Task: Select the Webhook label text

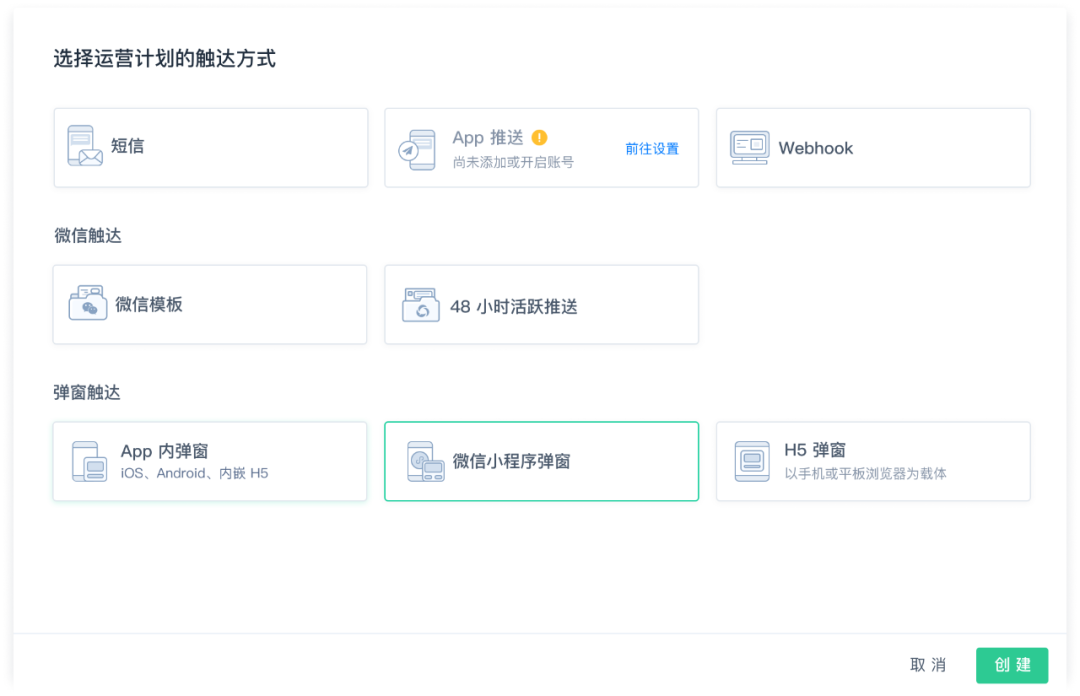Action: pyautogui.click(x=816, y=148)
